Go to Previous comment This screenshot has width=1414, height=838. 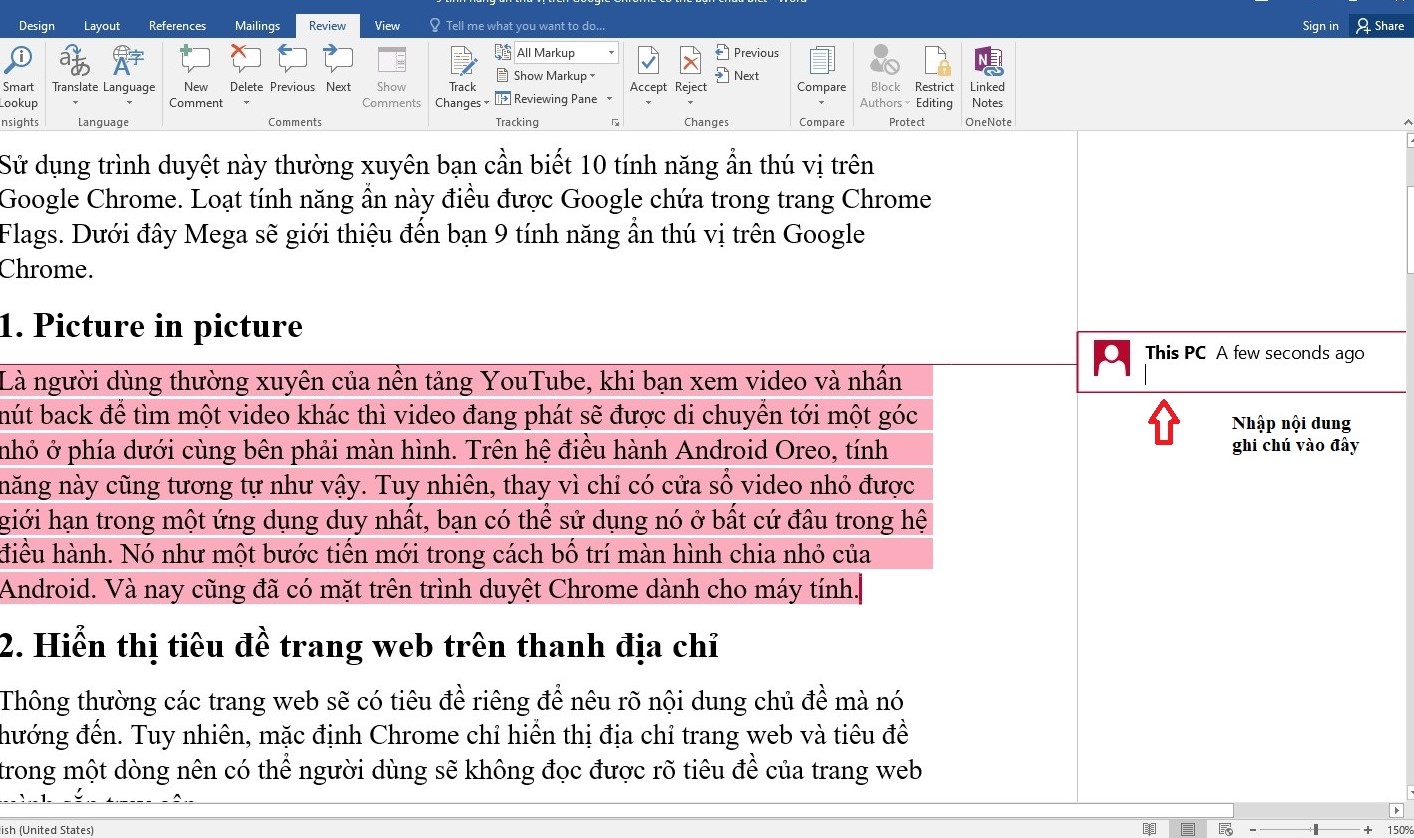292,70
